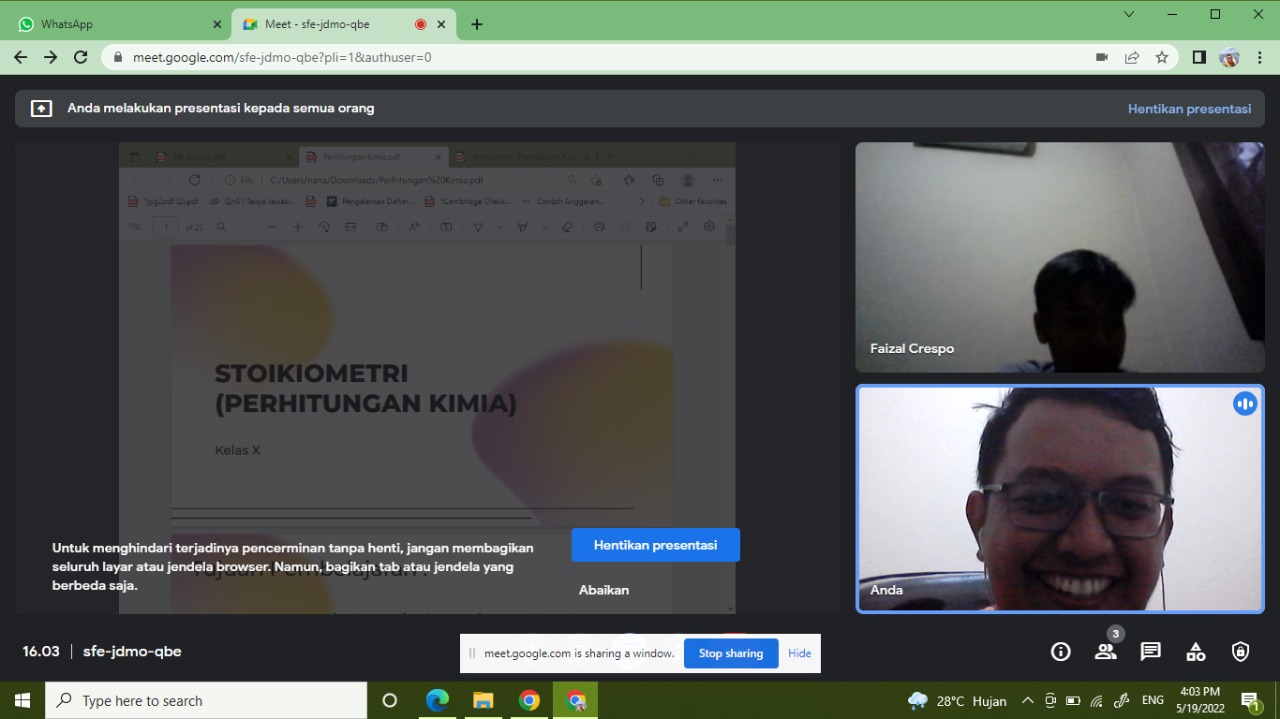The width and height of the screenshot is (1280, 719).
Task: Toggle the browser side panel
Action: point(1199,57)
